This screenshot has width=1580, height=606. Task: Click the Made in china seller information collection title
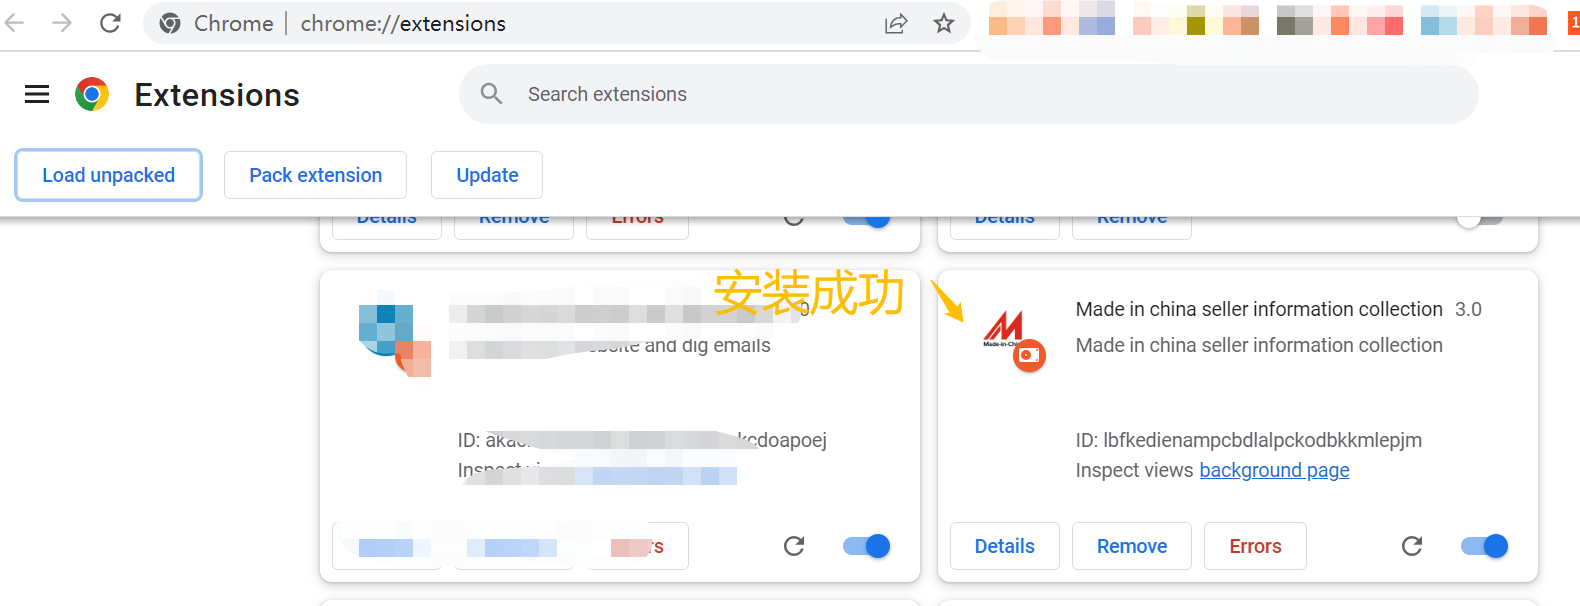1259,309
